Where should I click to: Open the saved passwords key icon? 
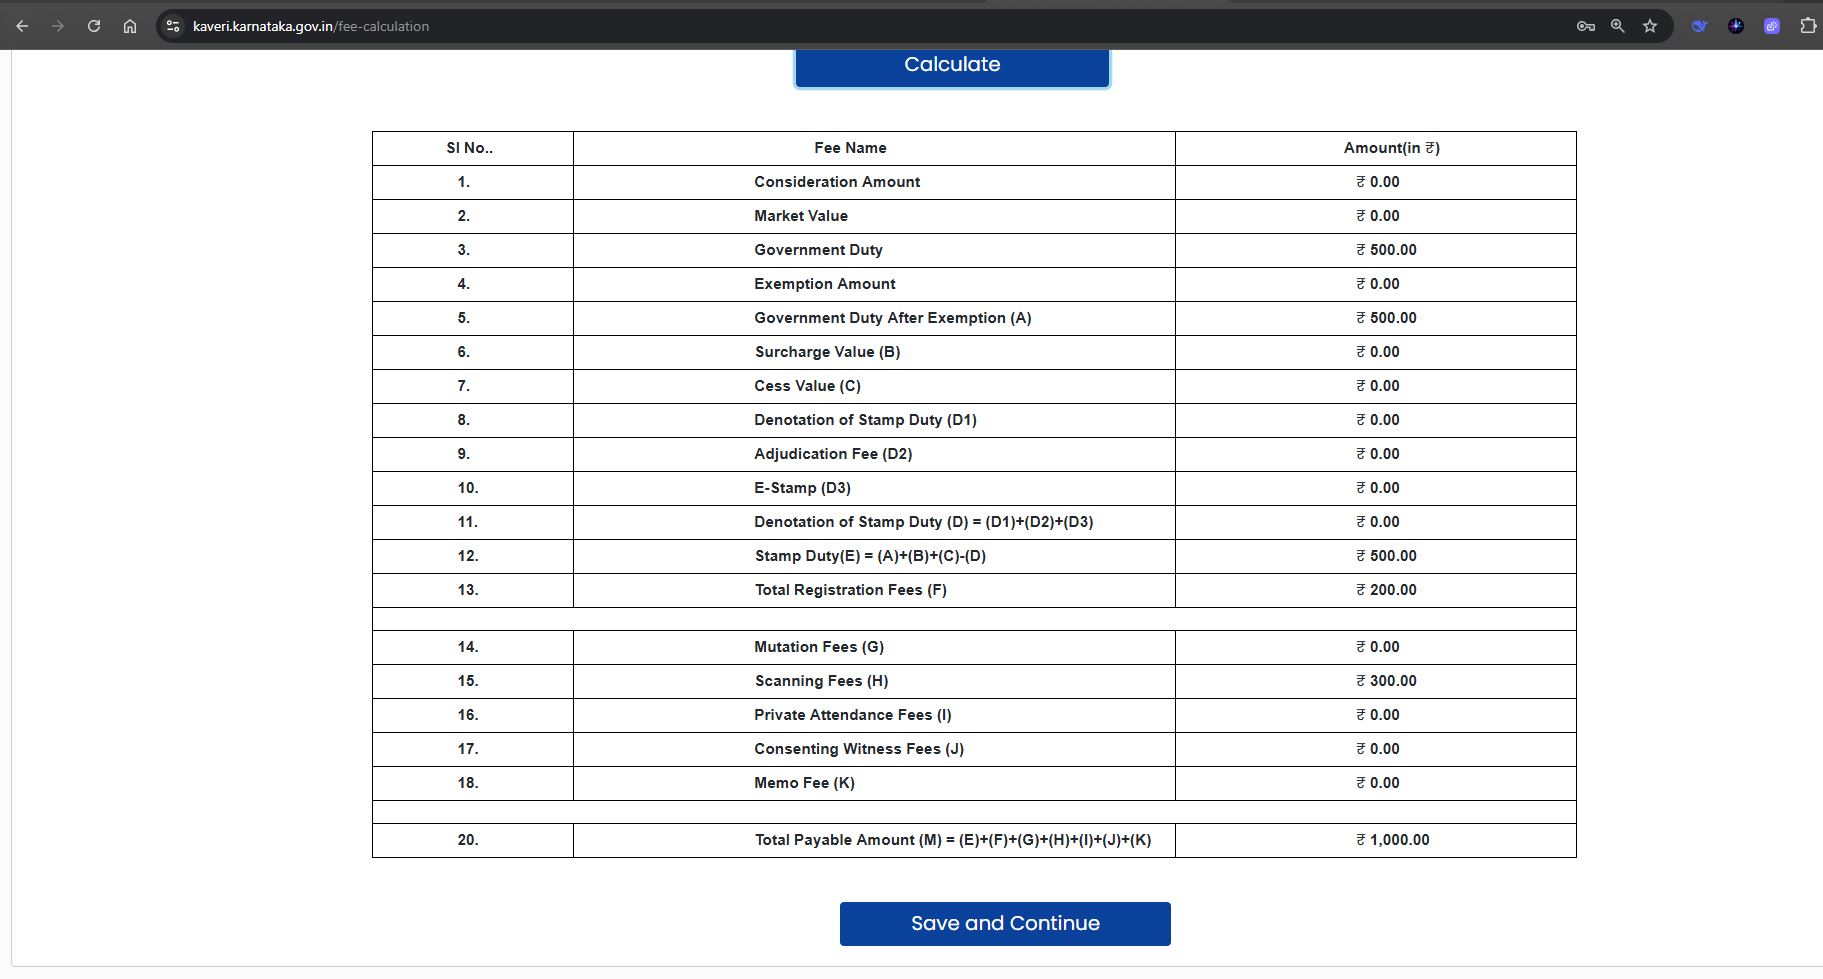(x=1585, y=26)
